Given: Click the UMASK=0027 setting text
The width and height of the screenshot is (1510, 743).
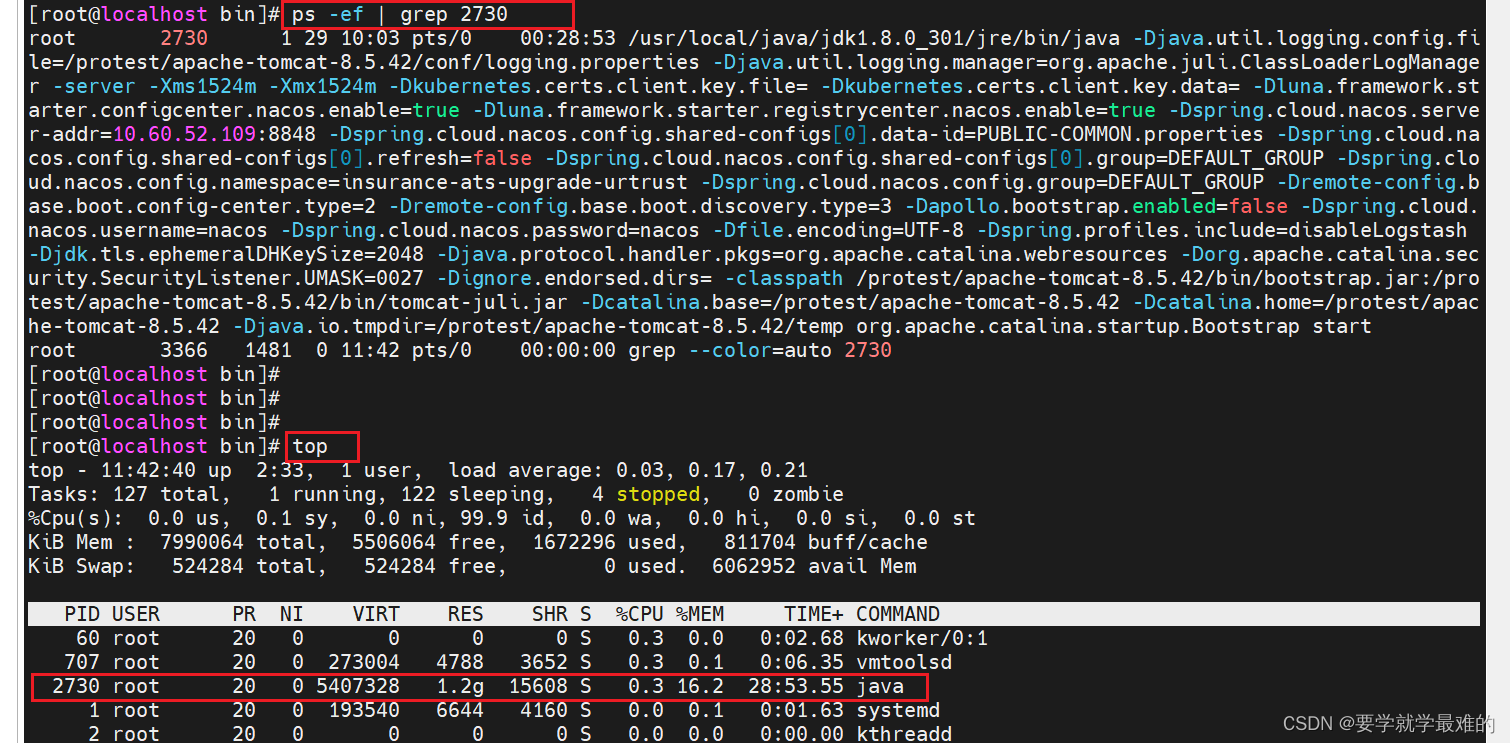Looking at the screenshot, I should coord(364,279).
